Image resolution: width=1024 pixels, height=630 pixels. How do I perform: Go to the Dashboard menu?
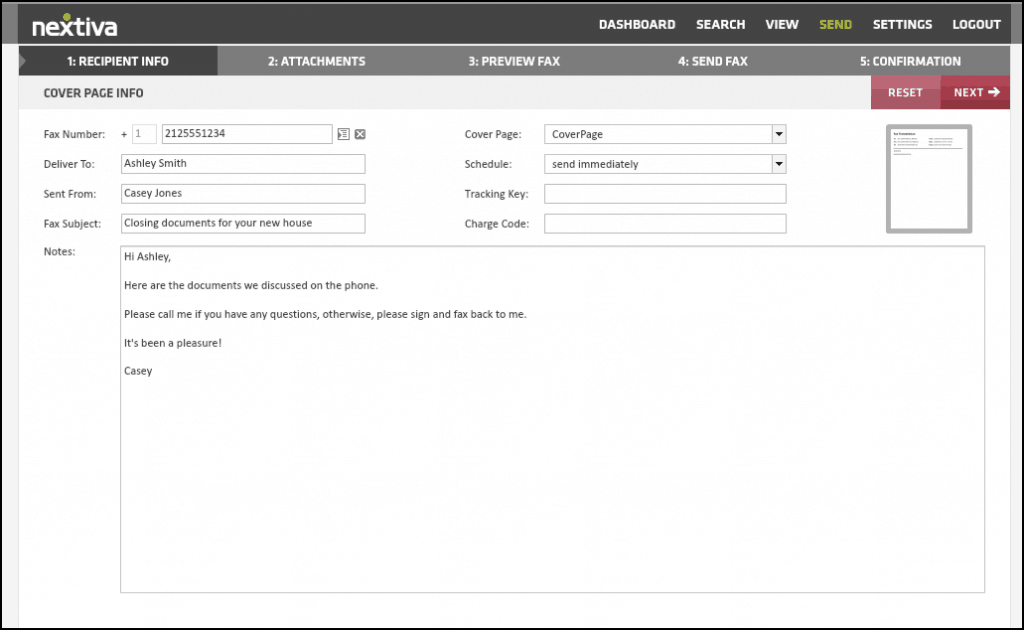tap(636, 25)
